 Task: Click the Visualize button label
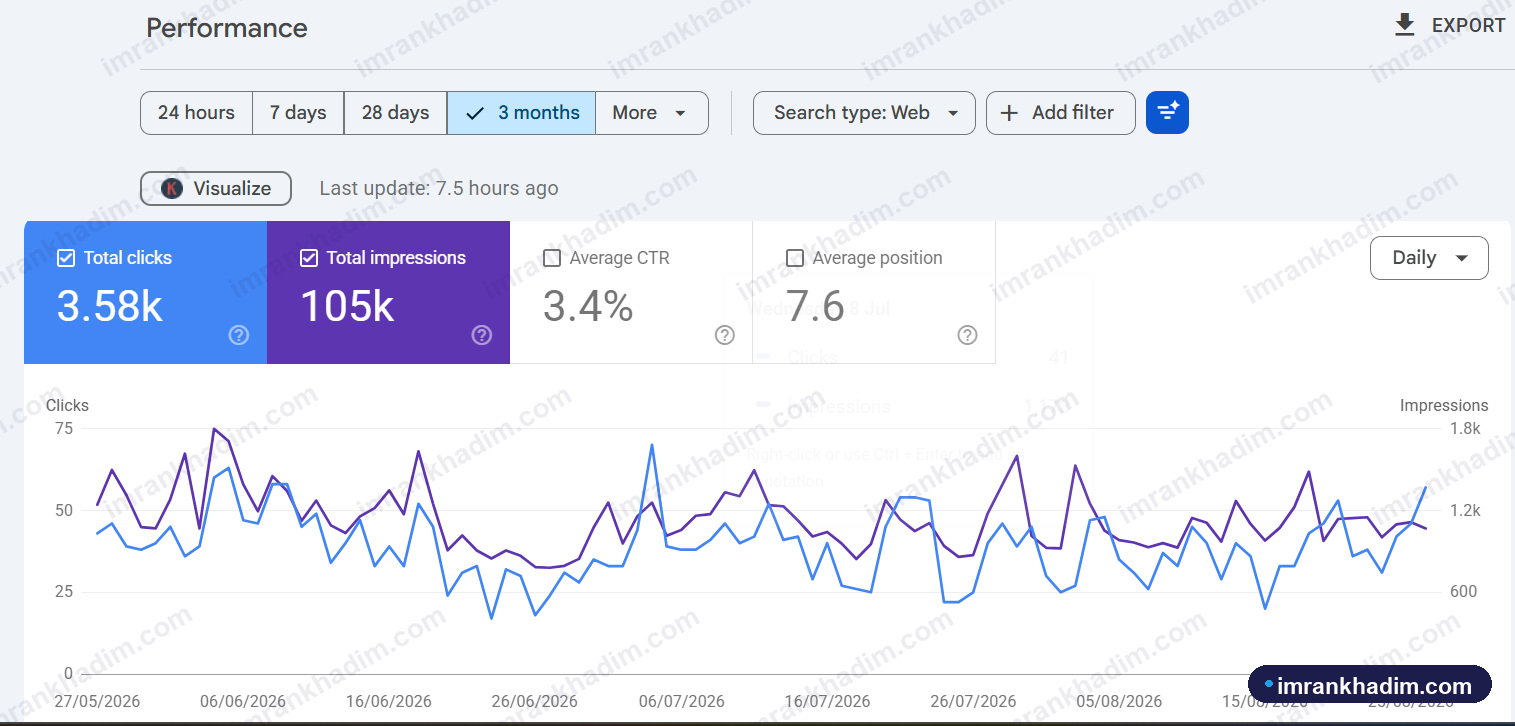point(232,188)
